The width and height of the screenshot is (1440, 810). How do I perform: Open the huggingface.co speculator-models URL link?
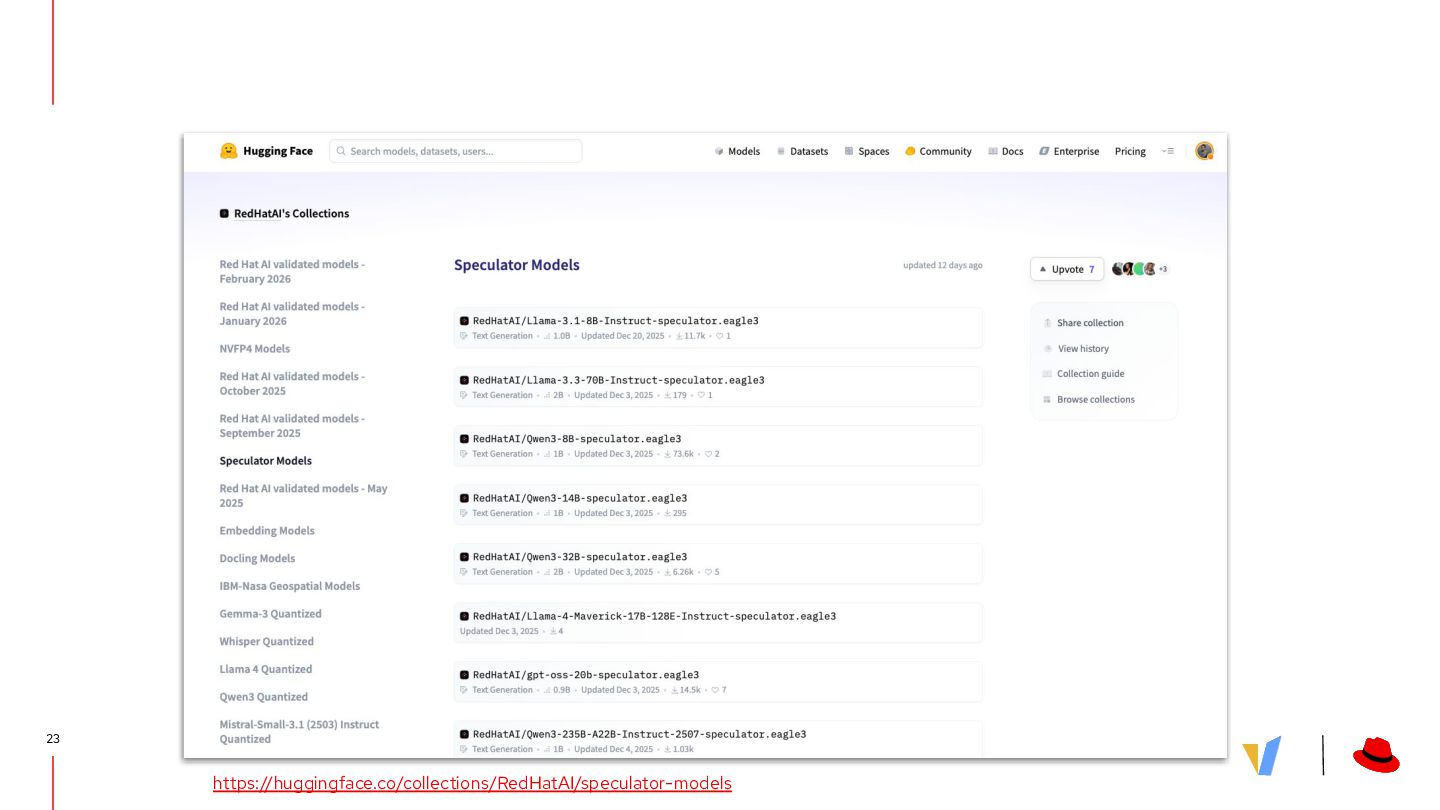click(x=472, y=784)
